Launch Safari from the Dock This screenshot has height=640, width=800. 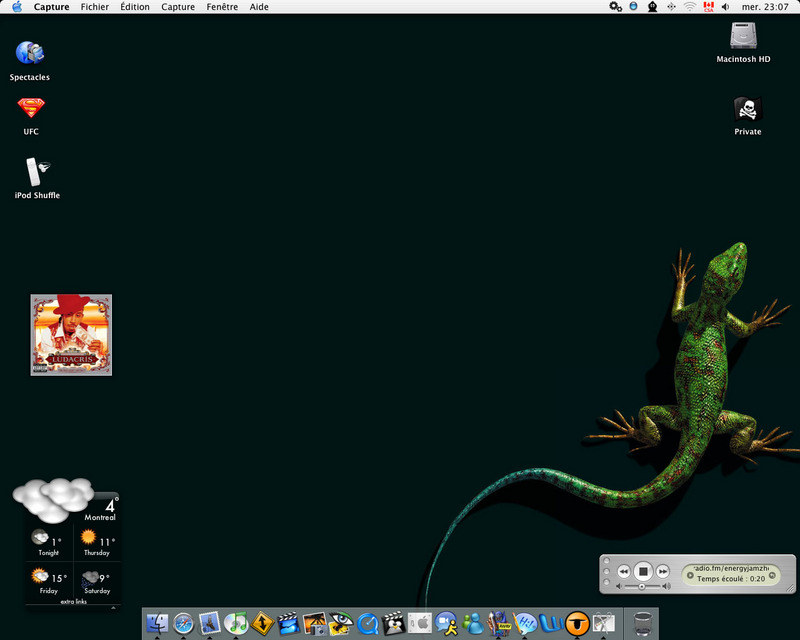[x=184, y=624]
